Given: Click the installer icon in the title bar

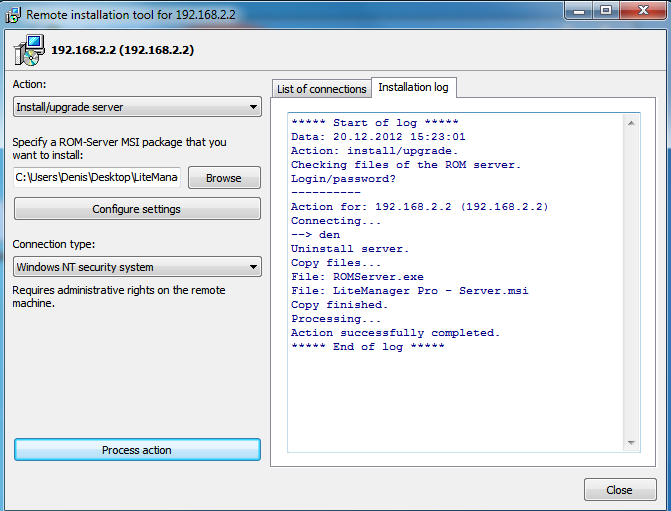Looking at the screenshot, I should tap(13, 15).
